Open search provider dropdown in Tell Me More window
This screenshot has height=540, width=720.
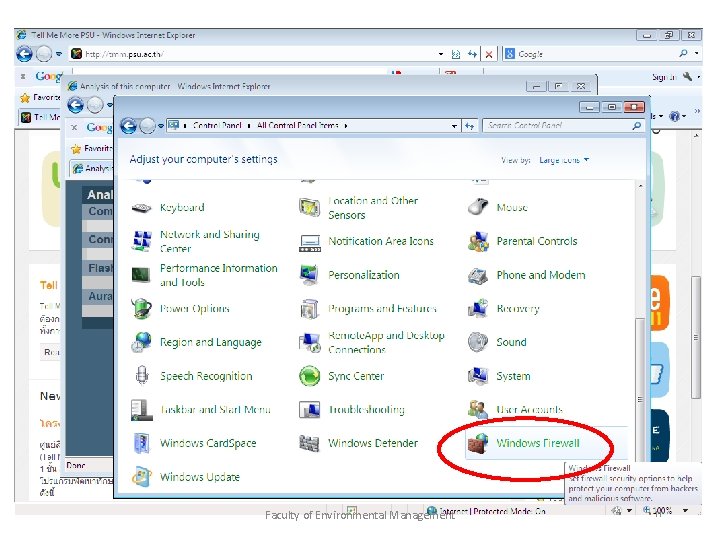tap(697, 54)
